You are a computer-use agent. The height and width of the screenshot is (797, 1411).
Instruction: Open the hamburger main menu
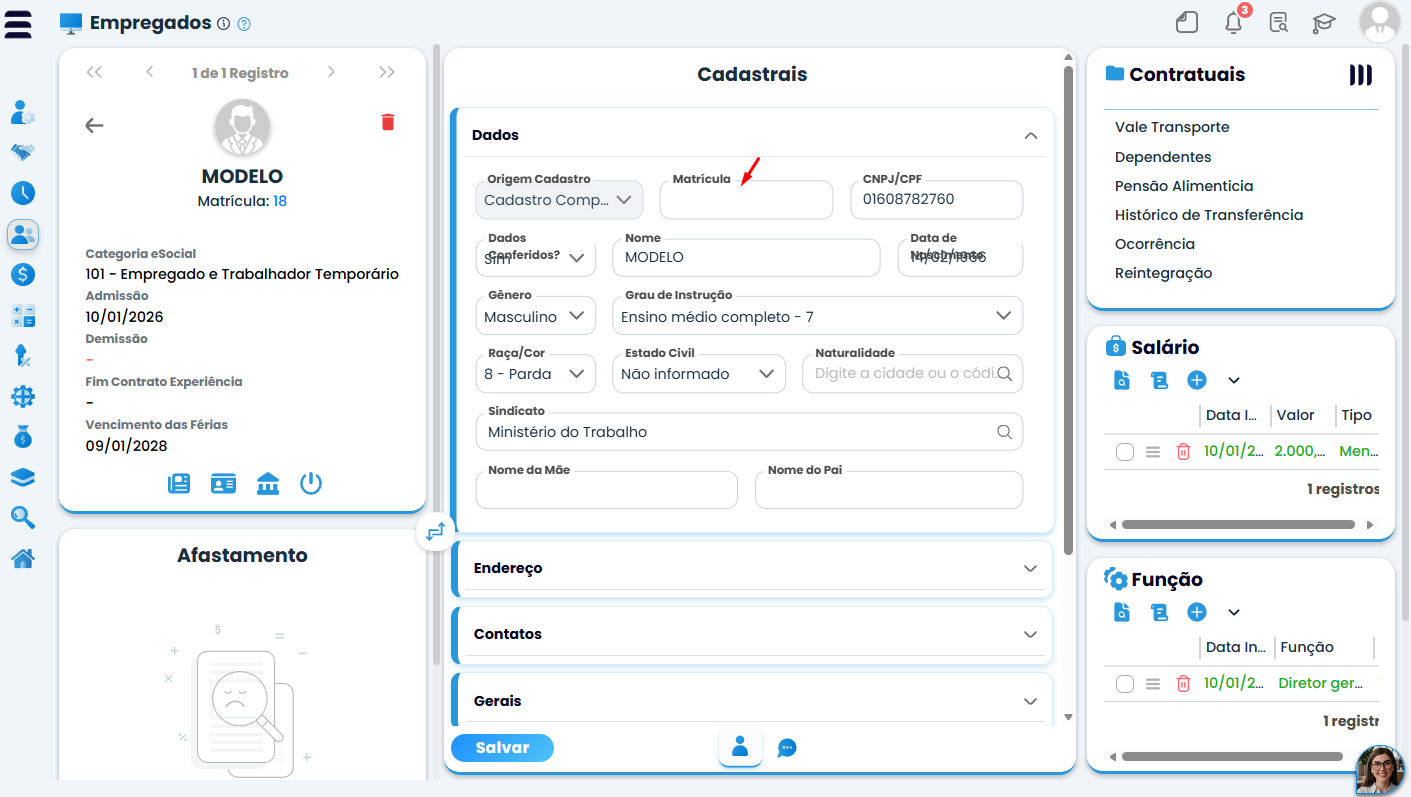18,24
